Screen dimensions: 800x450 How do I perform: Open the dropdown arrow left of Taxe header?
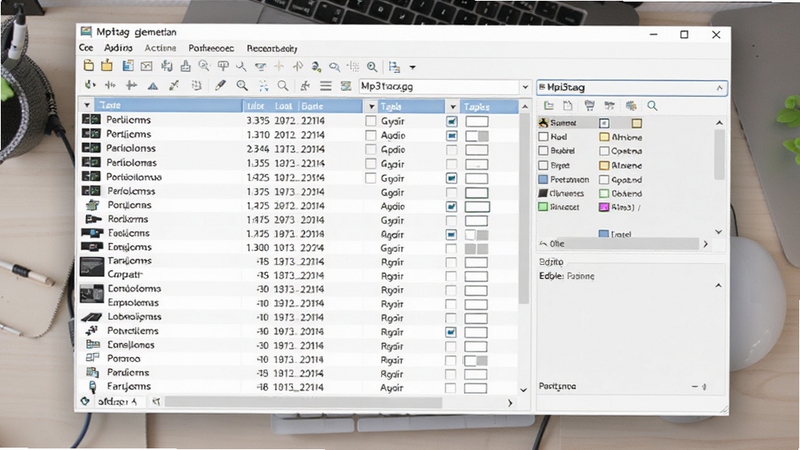pyautogui.click(x=87, y=105)
